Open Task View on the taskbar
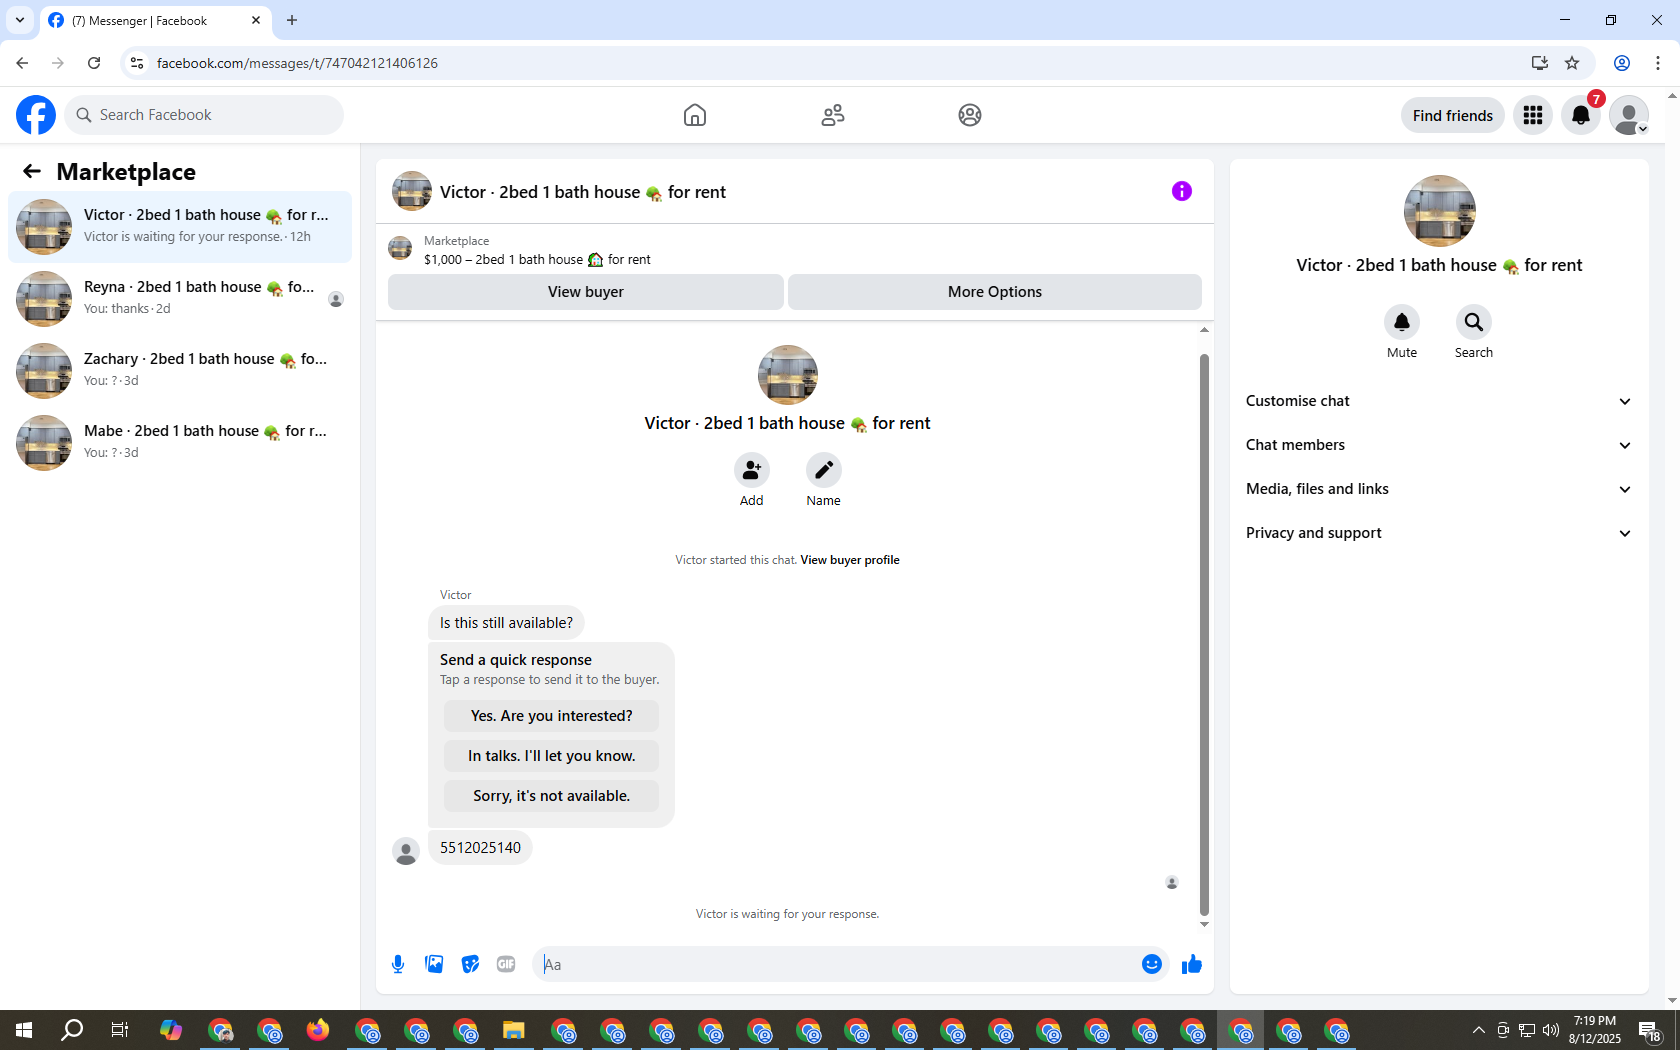 click(120, 1030)
